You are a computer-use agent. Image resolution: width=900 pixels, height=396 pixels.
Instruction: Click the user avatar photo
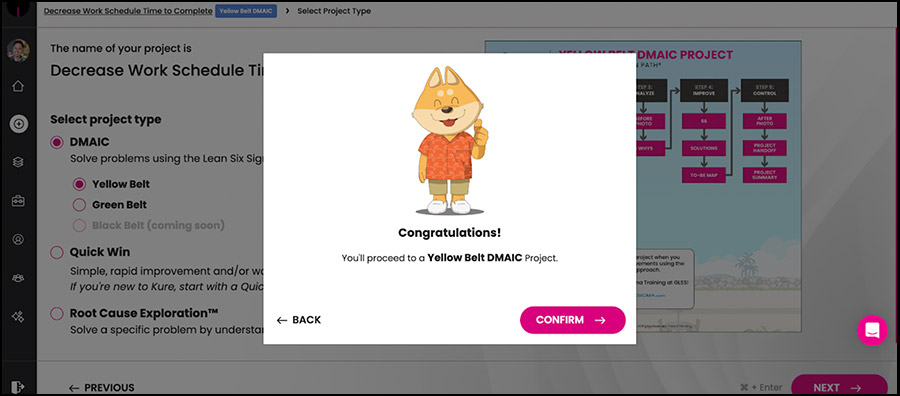coord(18,51)
